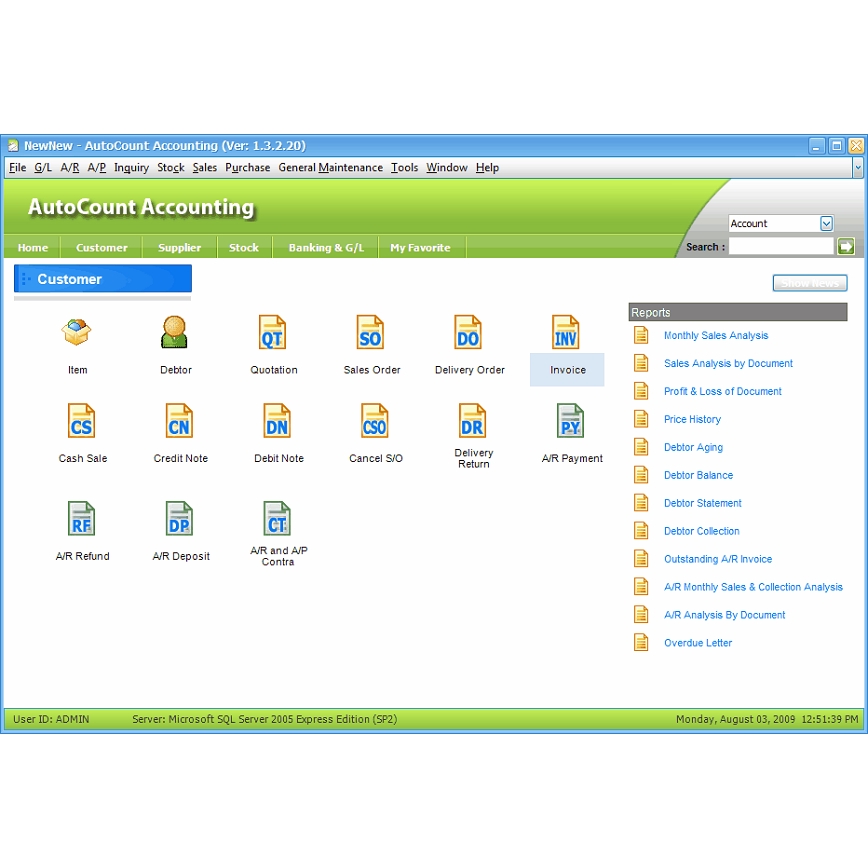The width and height of the screenshot is (868, 868).
Task: Open the Delivery Order module
Action: click(x=469, y=333)
